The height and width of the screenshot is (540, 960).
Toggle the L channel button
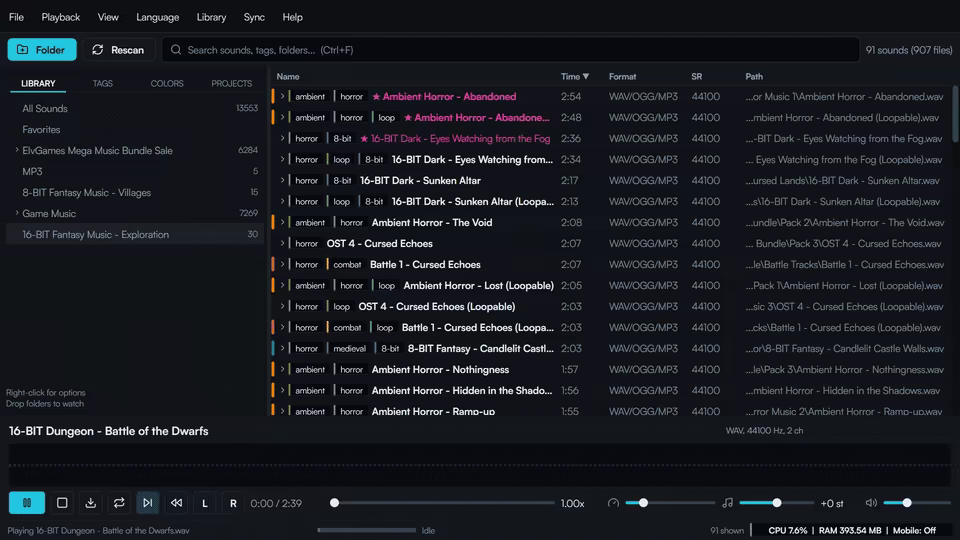[204, 503]
